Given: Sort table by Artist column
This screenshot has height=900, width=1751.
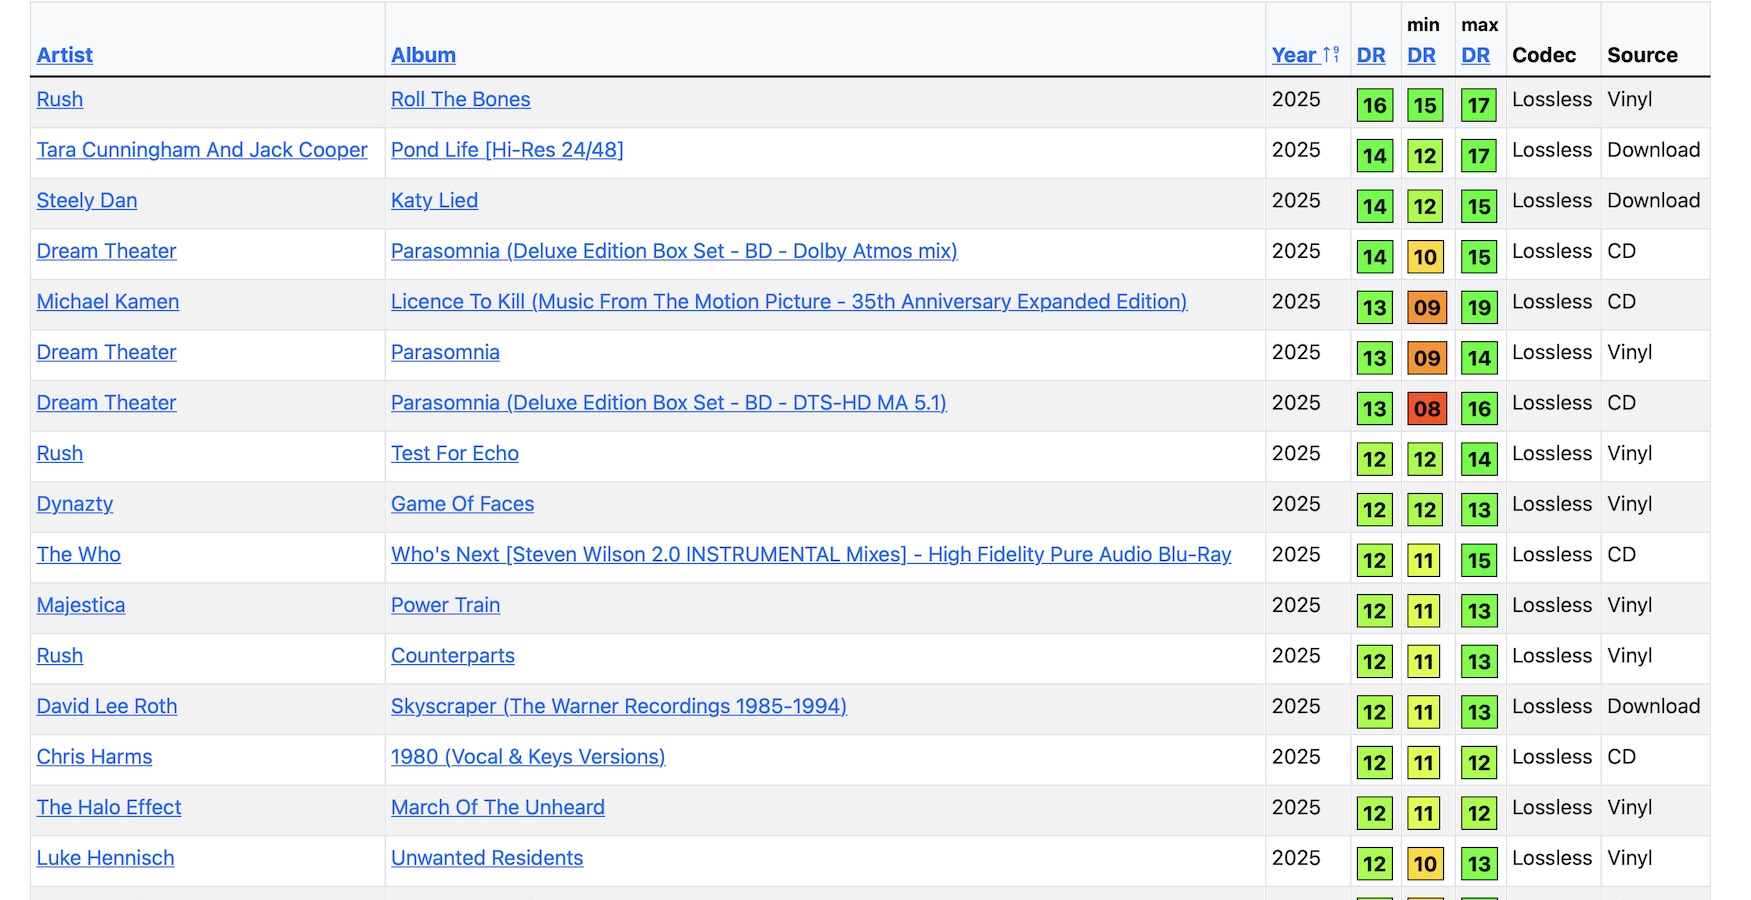Looking at the screenshot, I should click(65, 55).
